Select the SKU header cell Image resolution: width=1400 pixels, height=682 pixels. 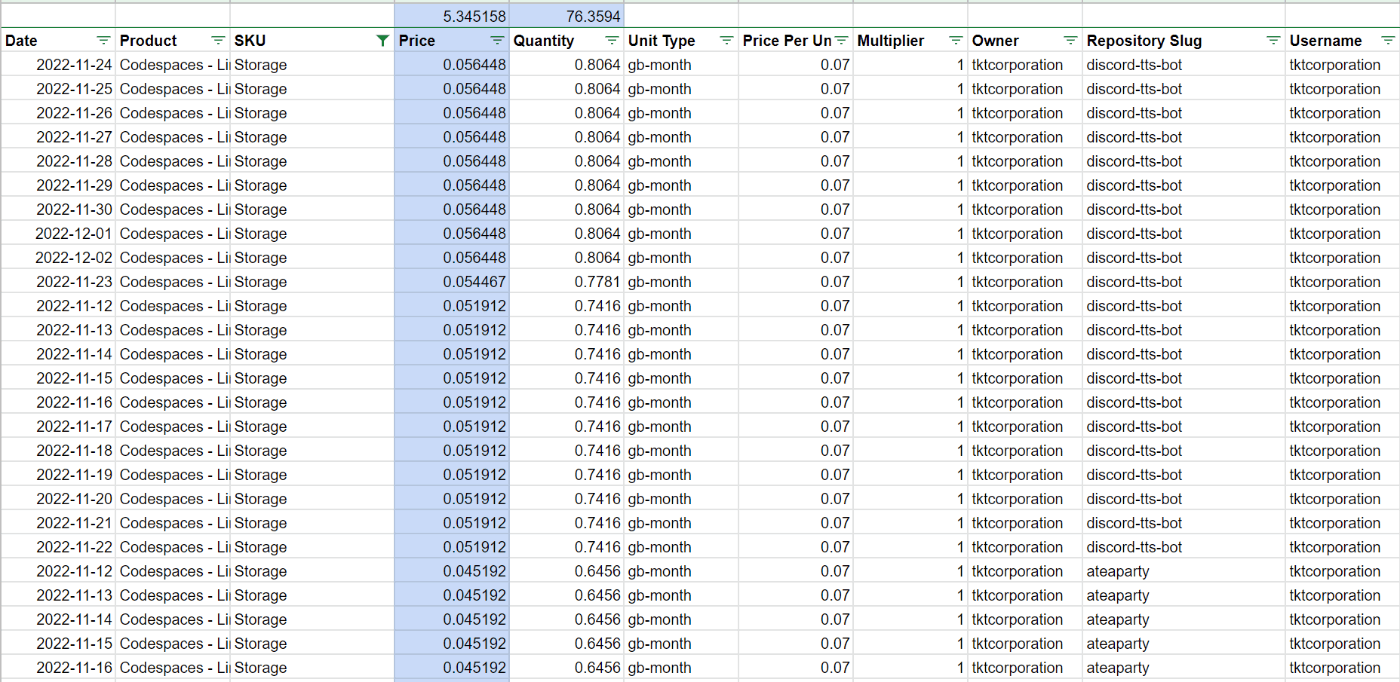312,41
